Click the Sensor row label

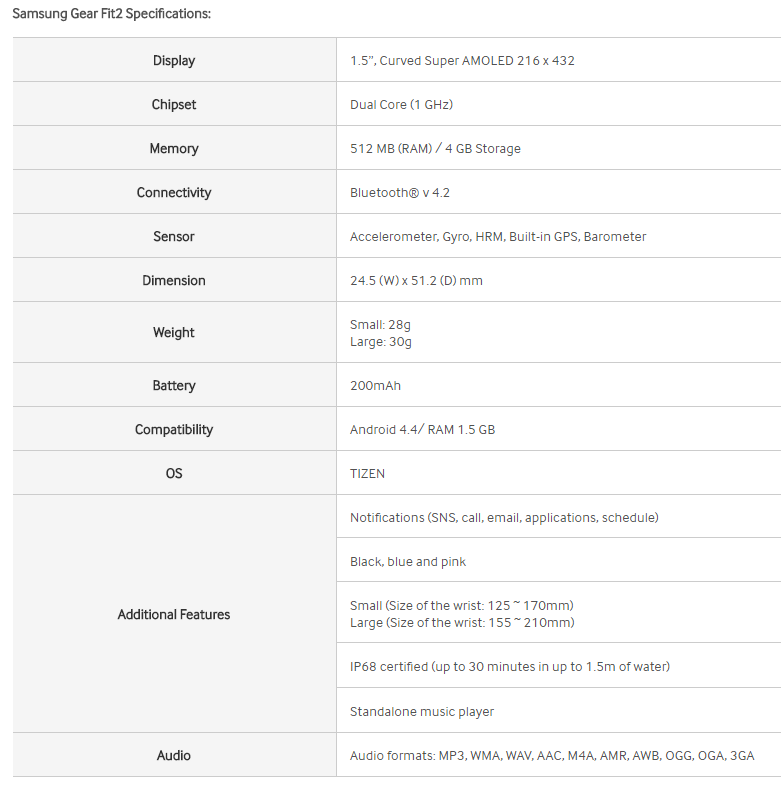[174, 237]
